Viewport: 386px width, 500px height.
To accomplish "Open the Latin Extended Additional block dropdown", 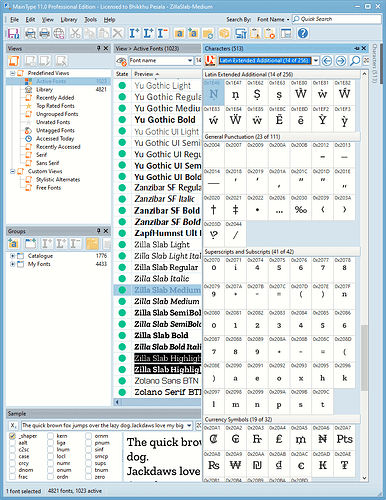I will click(x=315, y=61).
